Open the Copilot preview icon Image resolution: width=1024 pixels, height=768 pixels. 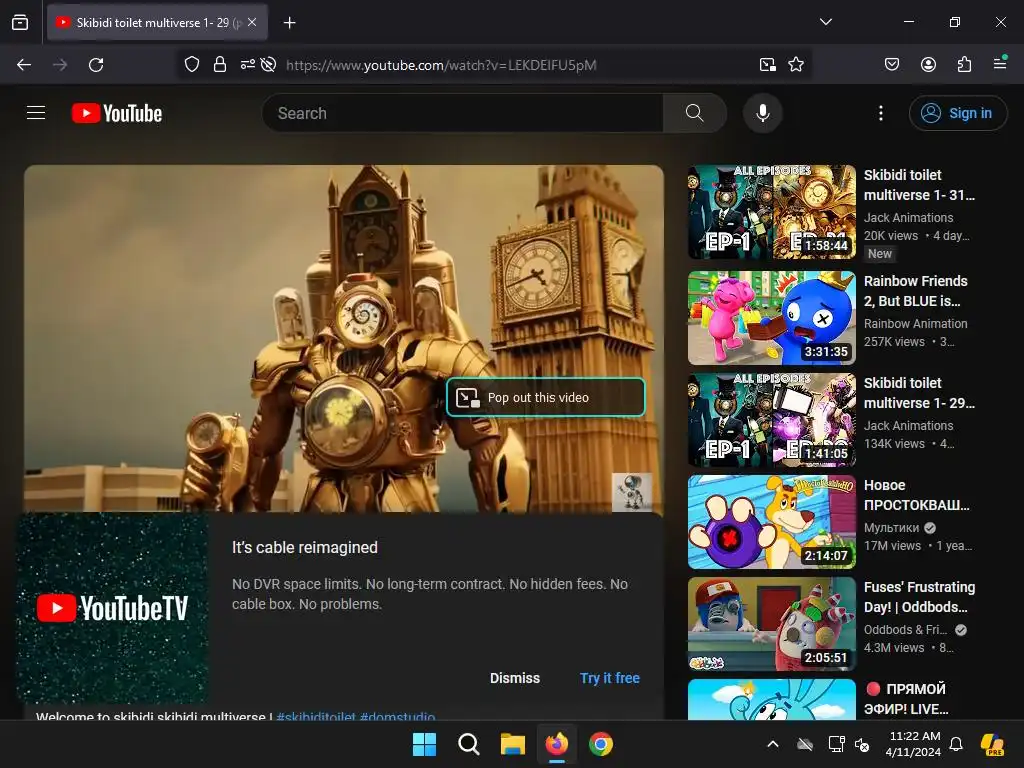pyautogui.click(x=993, y=744)
